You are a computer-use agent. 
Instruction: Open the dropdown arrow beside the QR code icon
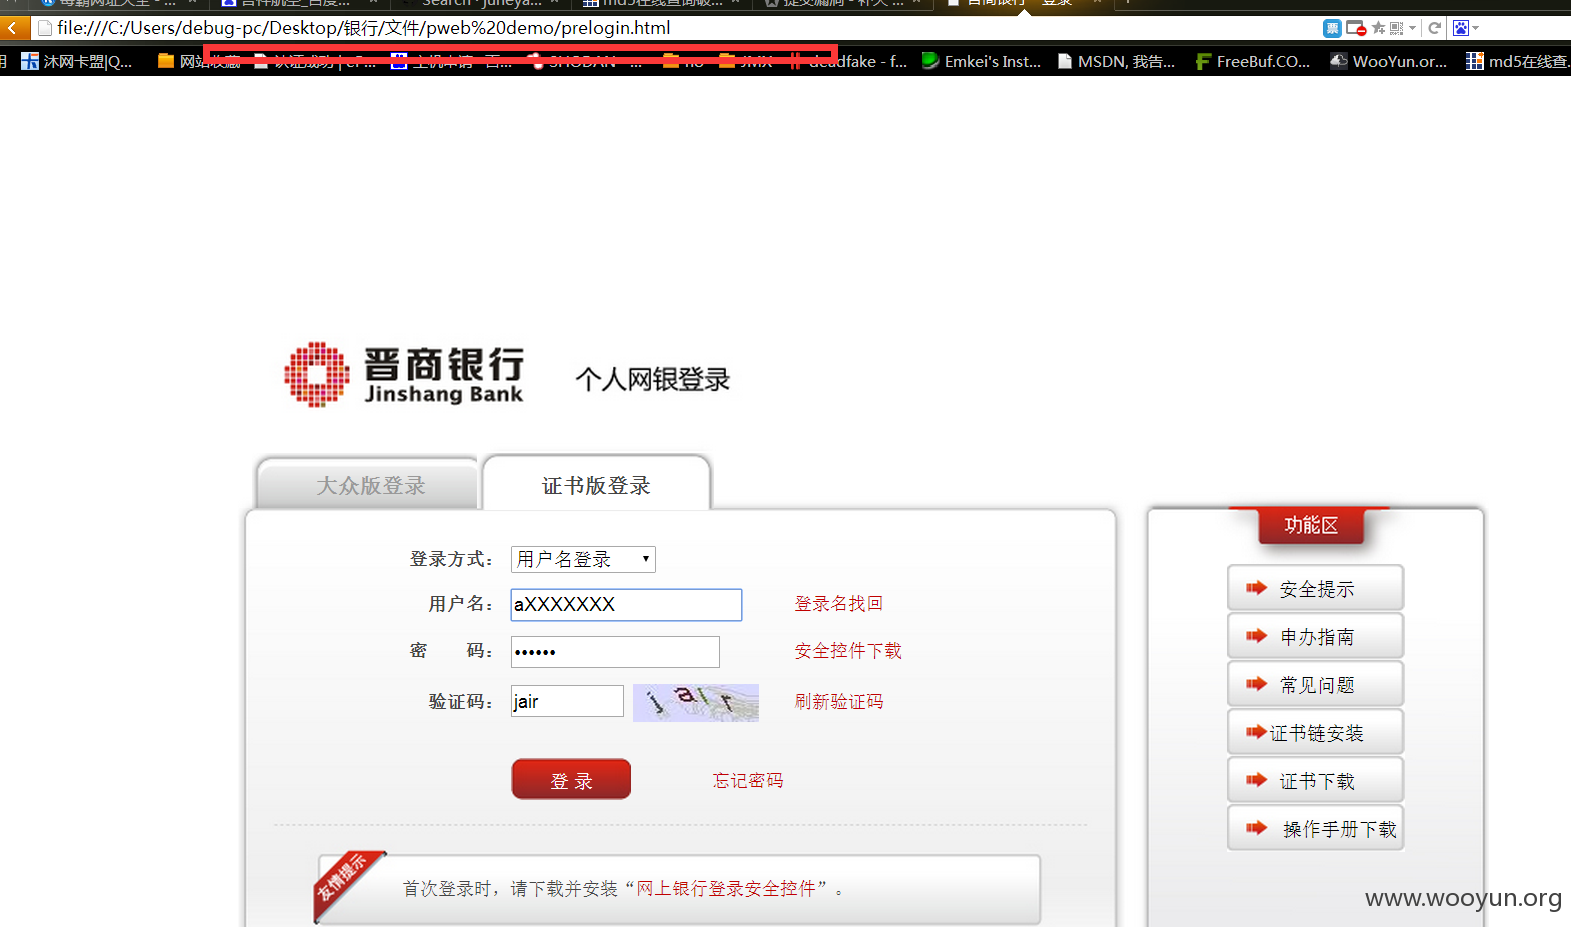pyautogui.click(x=1412, y=28)
